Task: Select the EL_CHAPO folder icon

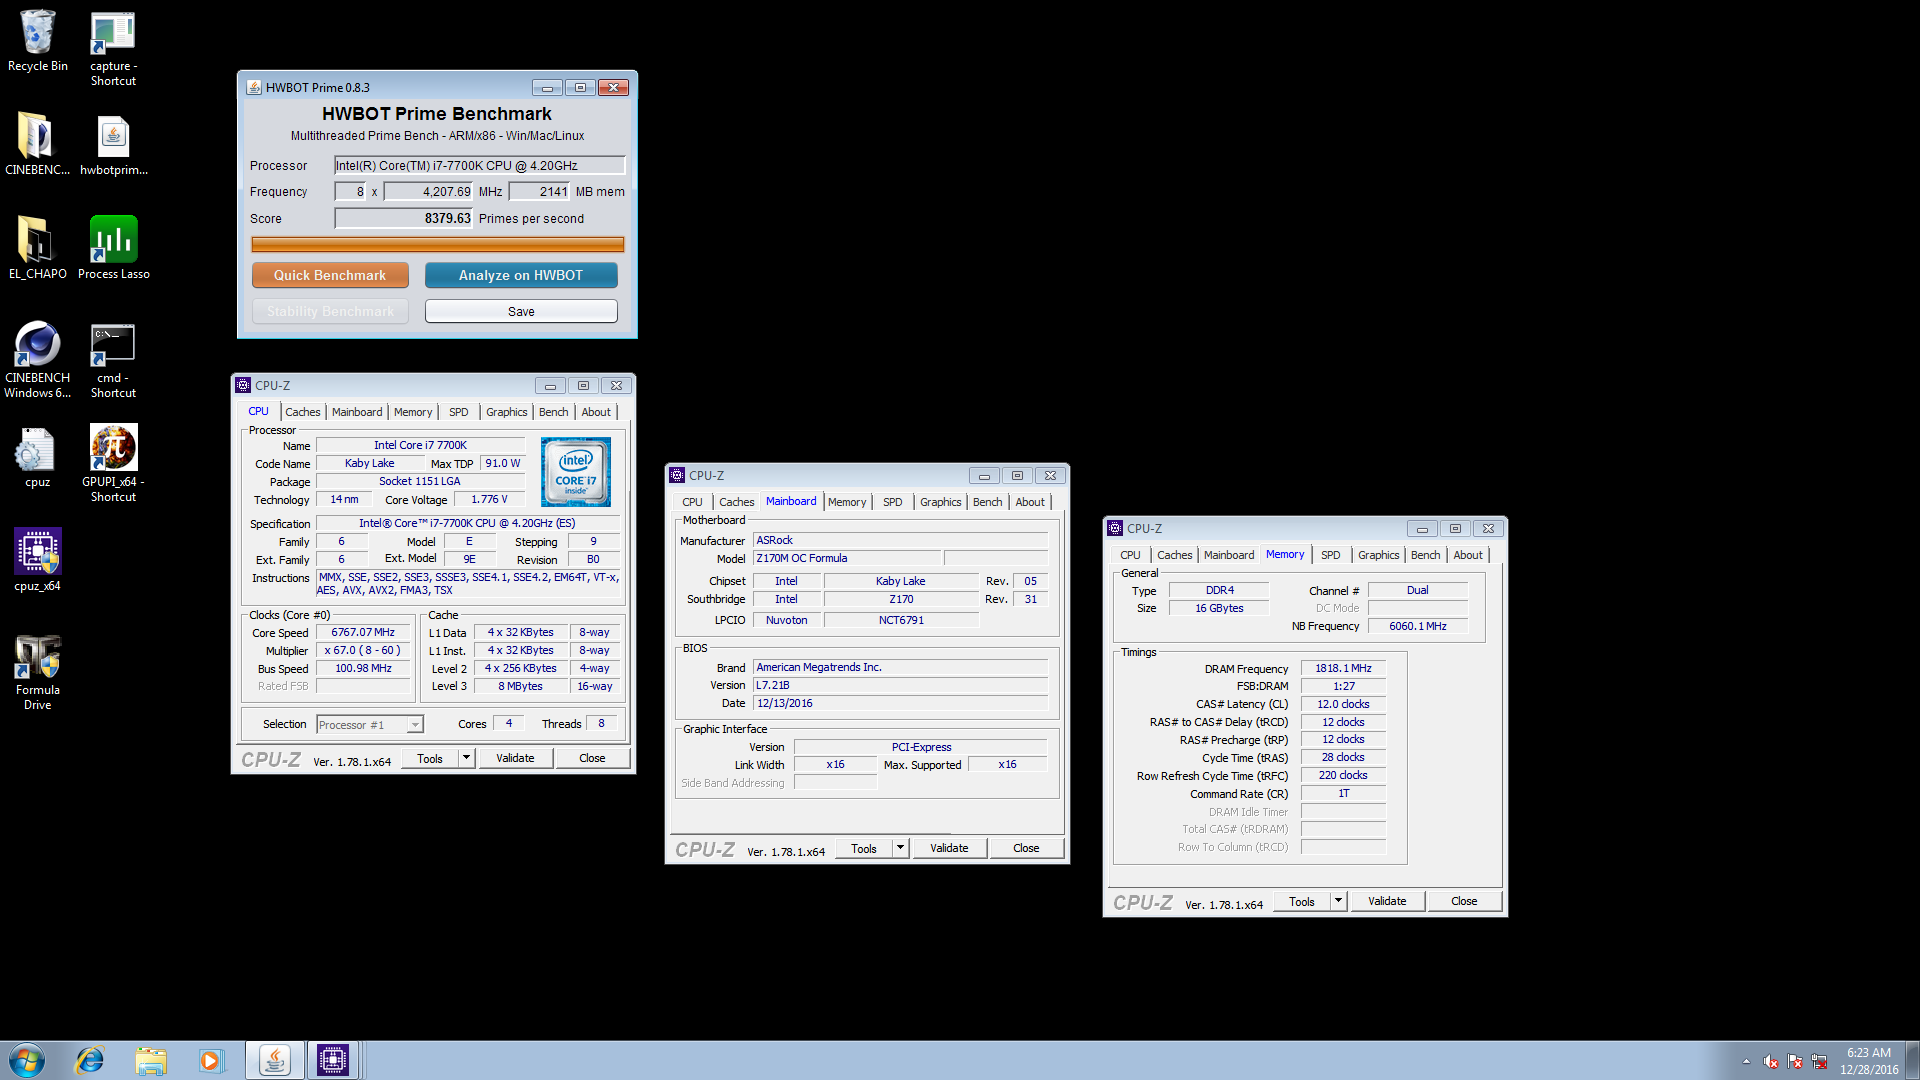Action: pyautogui.click(x=38, y=248)
